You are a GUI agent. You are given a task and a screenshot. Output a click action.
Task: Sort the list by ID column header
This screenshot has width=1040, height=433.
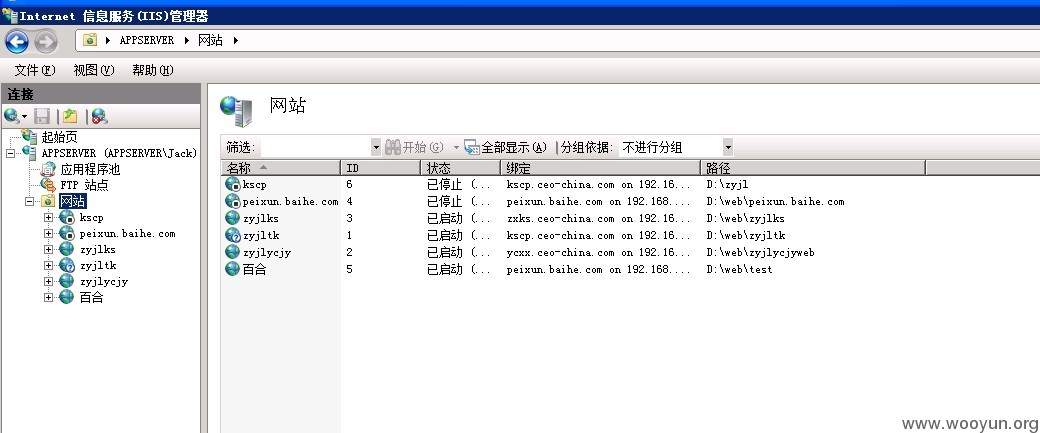tap(380, 168)
